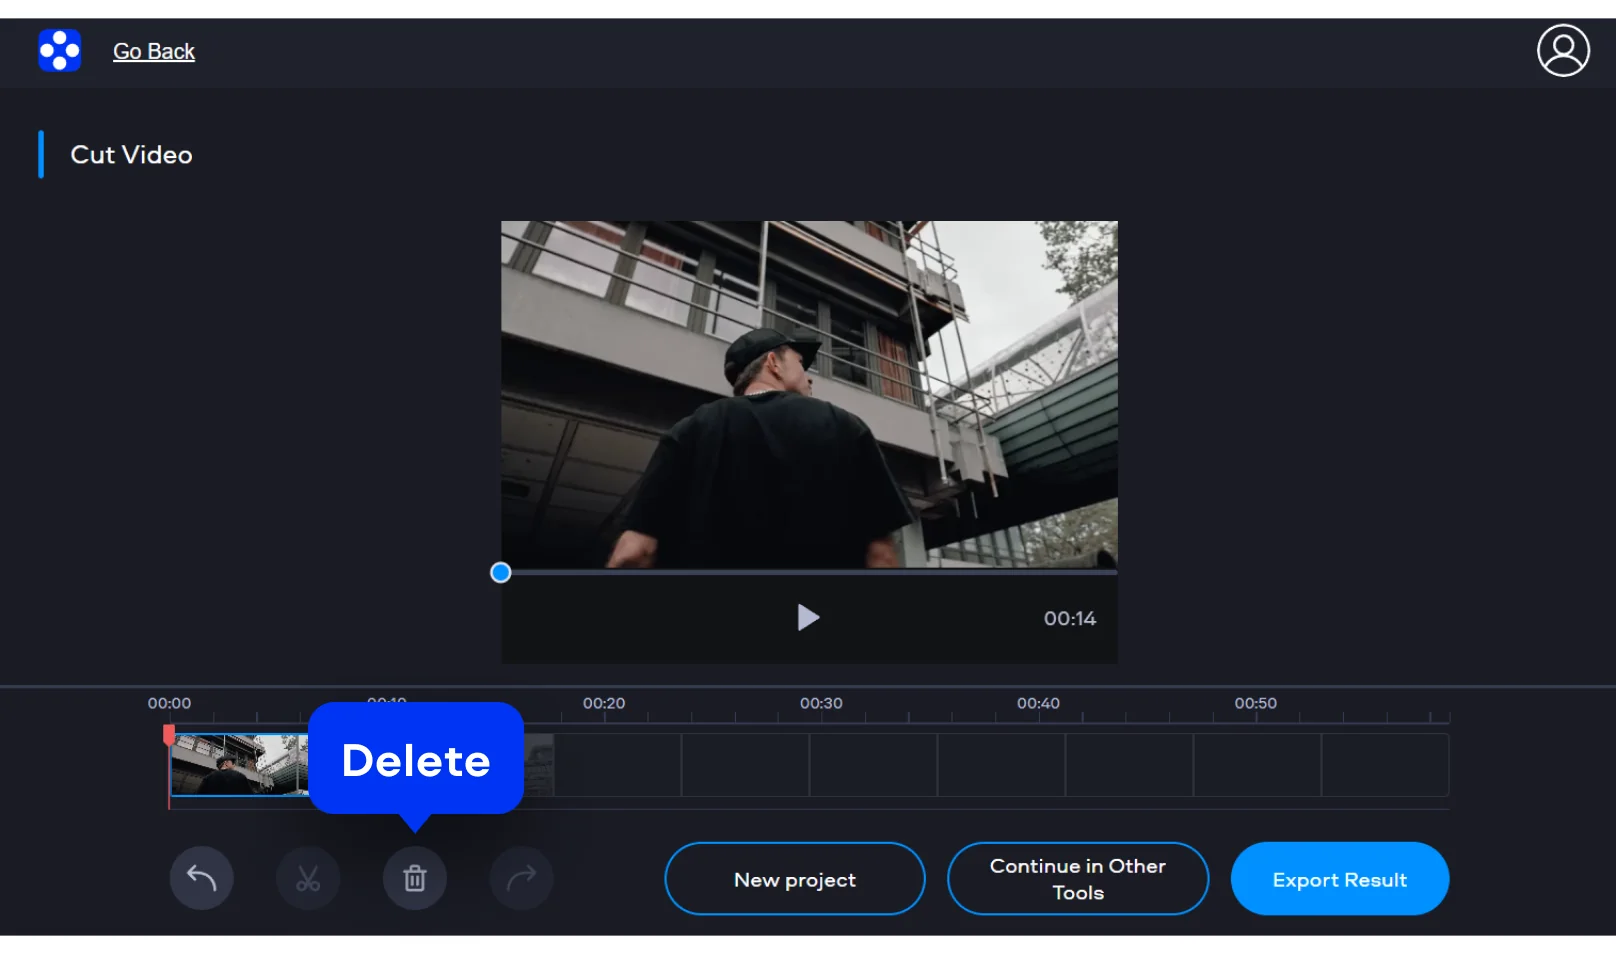Click the blue playback progress handle
The image size is (1616, 954).
501,573
